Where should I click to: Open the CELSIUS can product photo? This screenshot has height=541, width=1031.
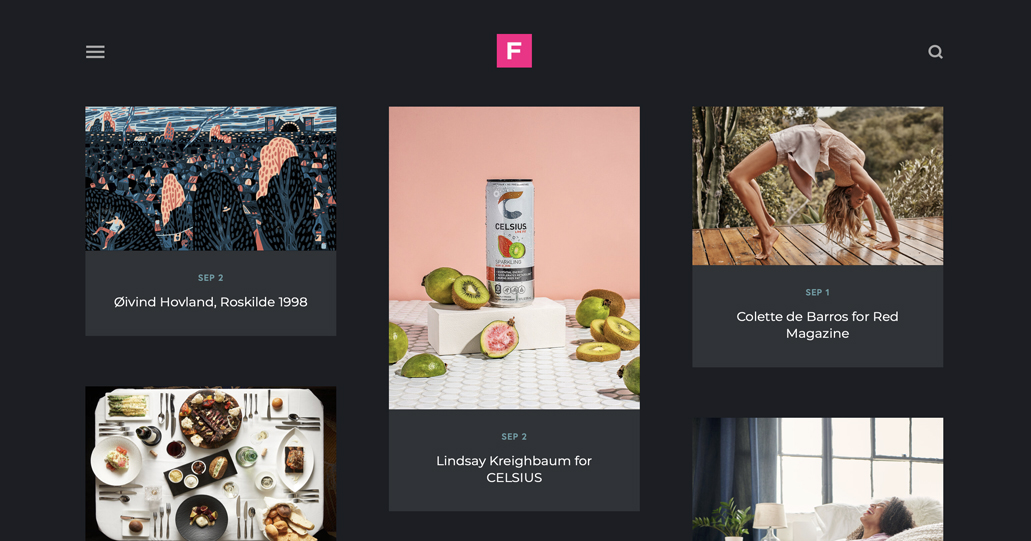click(514, 258)
